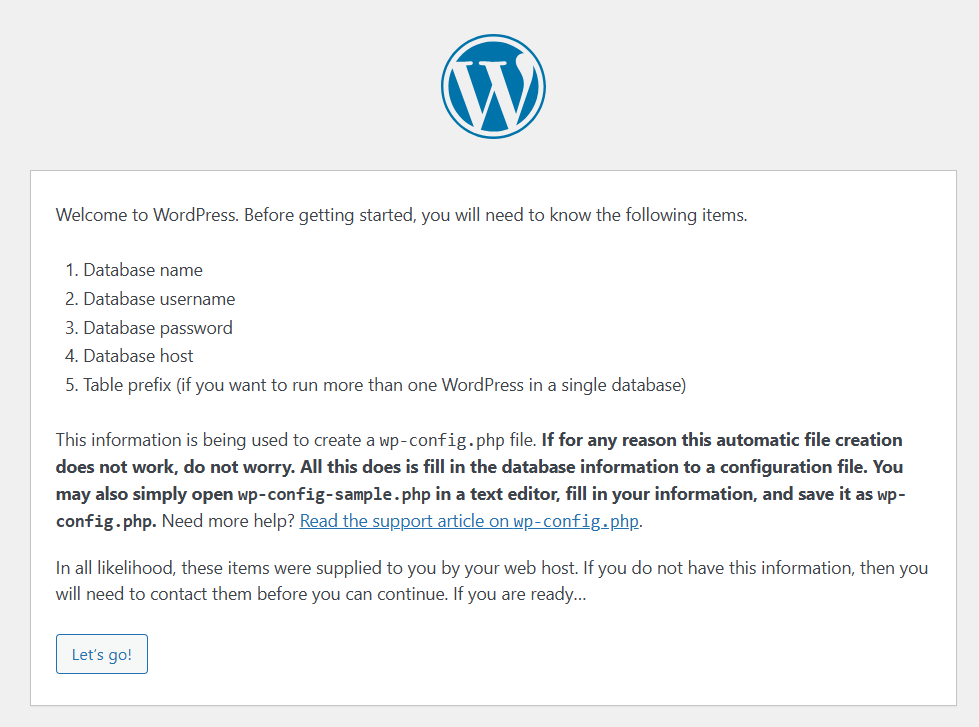Image resolution: width=979 pixels, height=727 pixels.
Task: Click the "Welcome to WordPress" intro sentence
Action: (x=400, y=215)
